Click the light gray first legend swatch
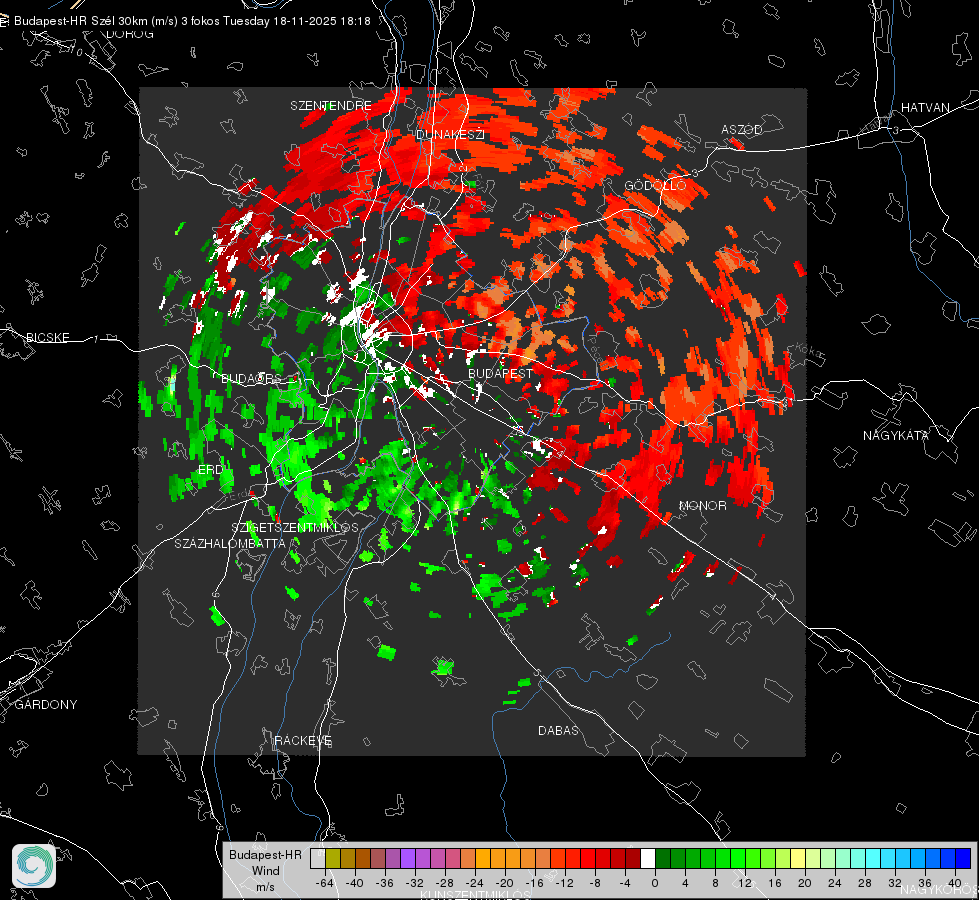The height and width of the screenshot is (900, 979). coord(318,858)
